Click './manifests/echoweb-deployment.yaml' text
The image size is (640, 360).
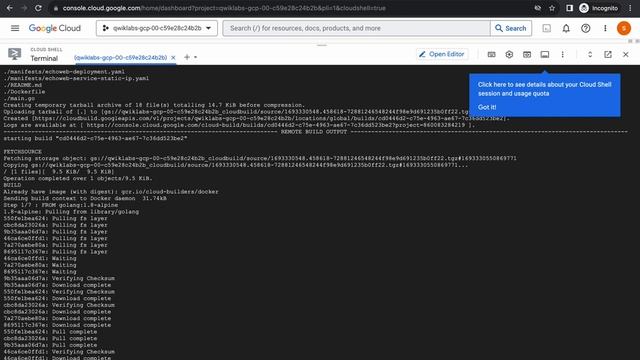coord(64,72)
